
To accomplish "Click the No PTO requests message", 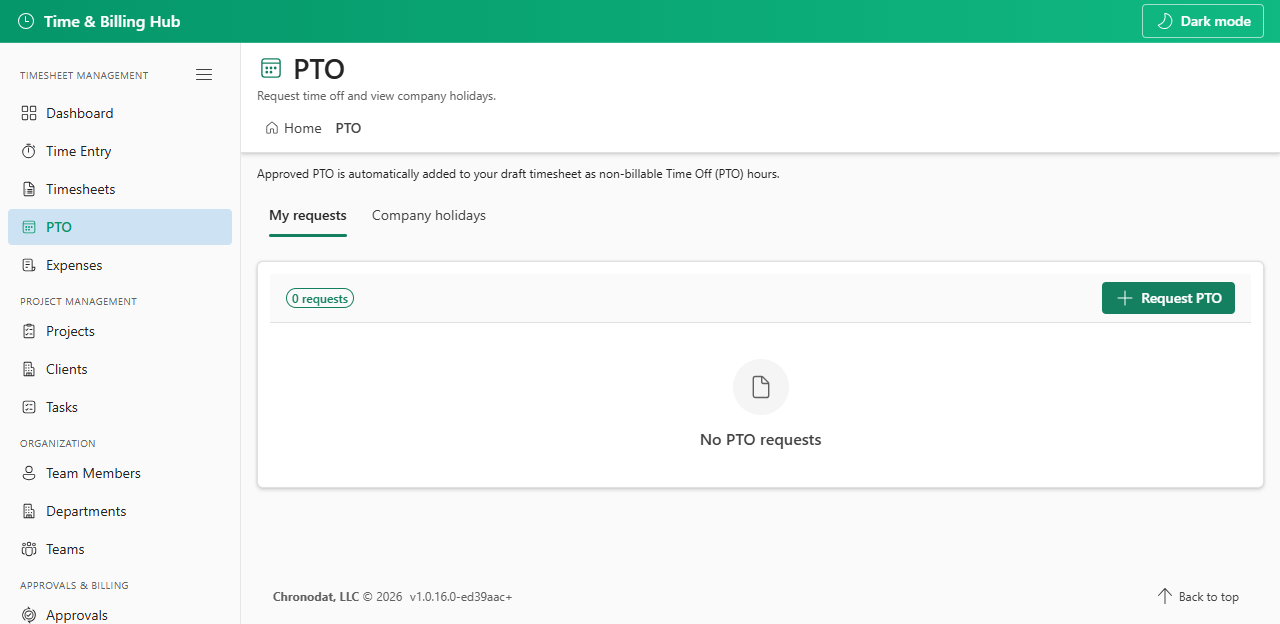I will coord(761,440).
